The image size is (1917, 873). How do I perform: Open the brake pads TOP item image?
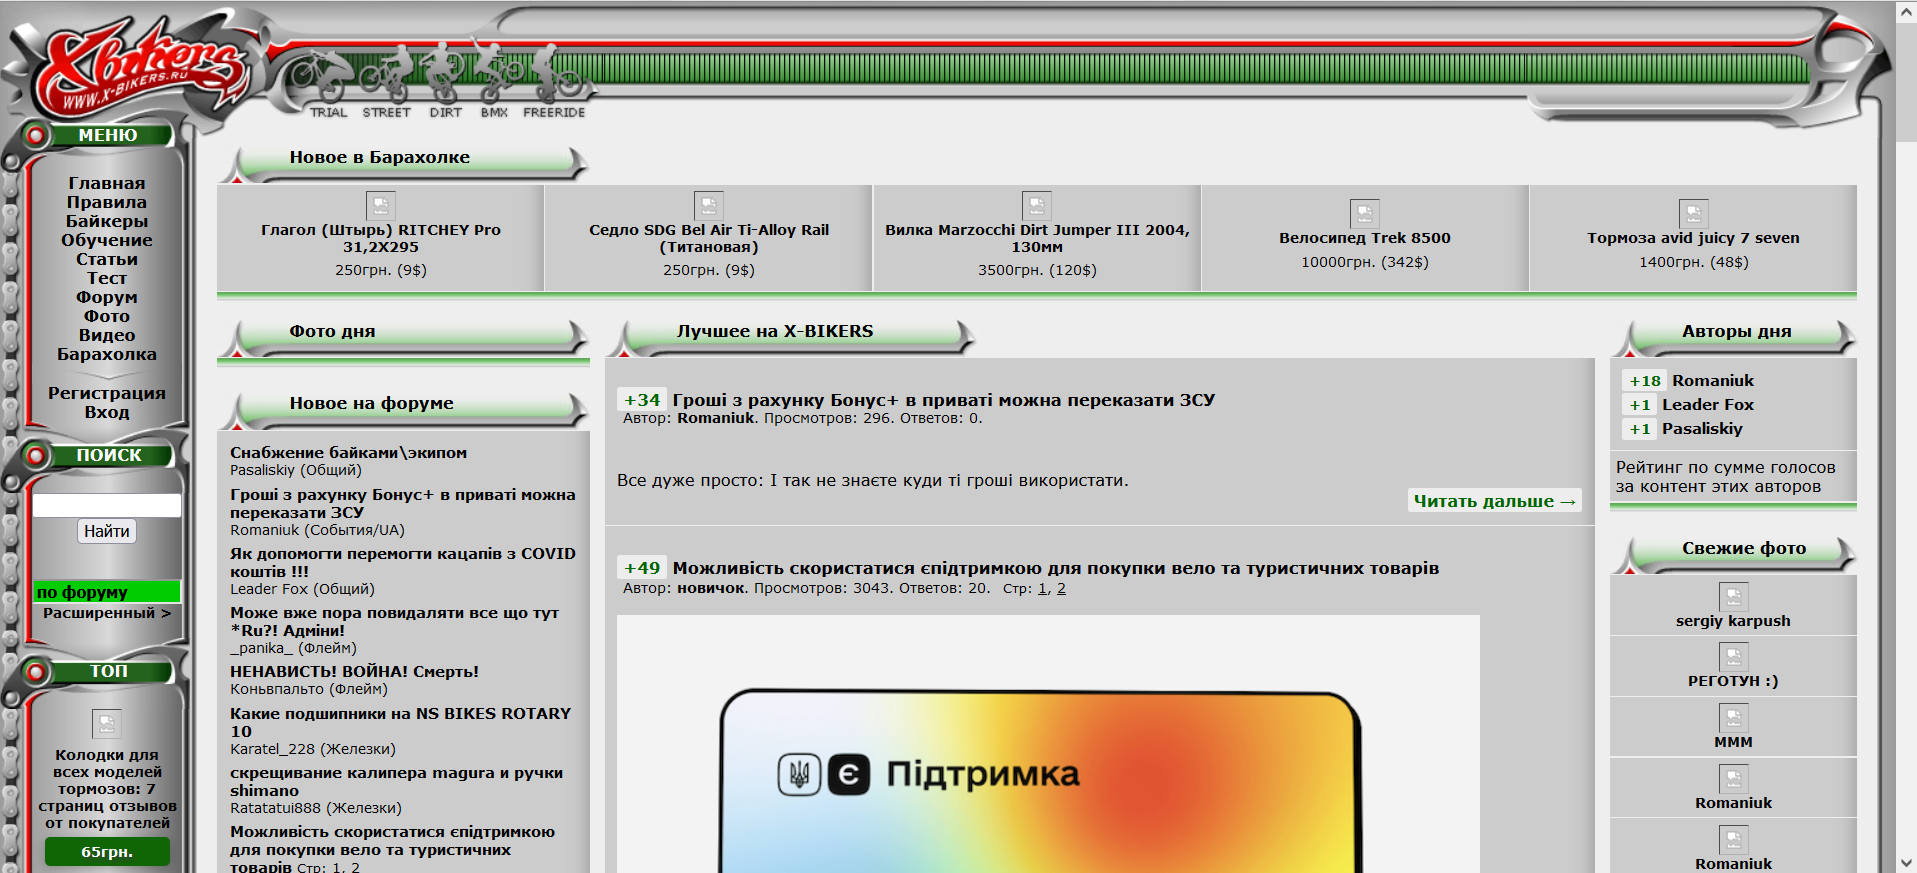(x=107, y=723)
